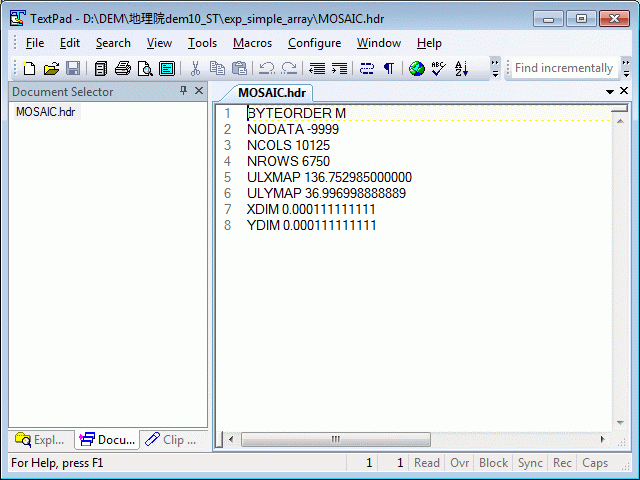
Task: Click the horizontal scrollbar left arrow
Action: click(x=231, y=440)
